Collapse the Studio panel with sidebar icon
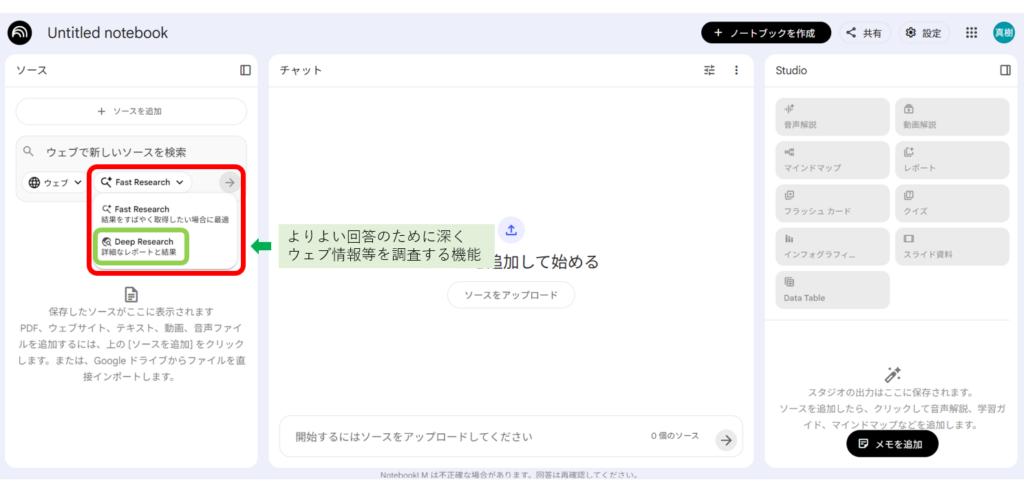The height and width of the screenshot is (493, 1024). point(1005,70)
